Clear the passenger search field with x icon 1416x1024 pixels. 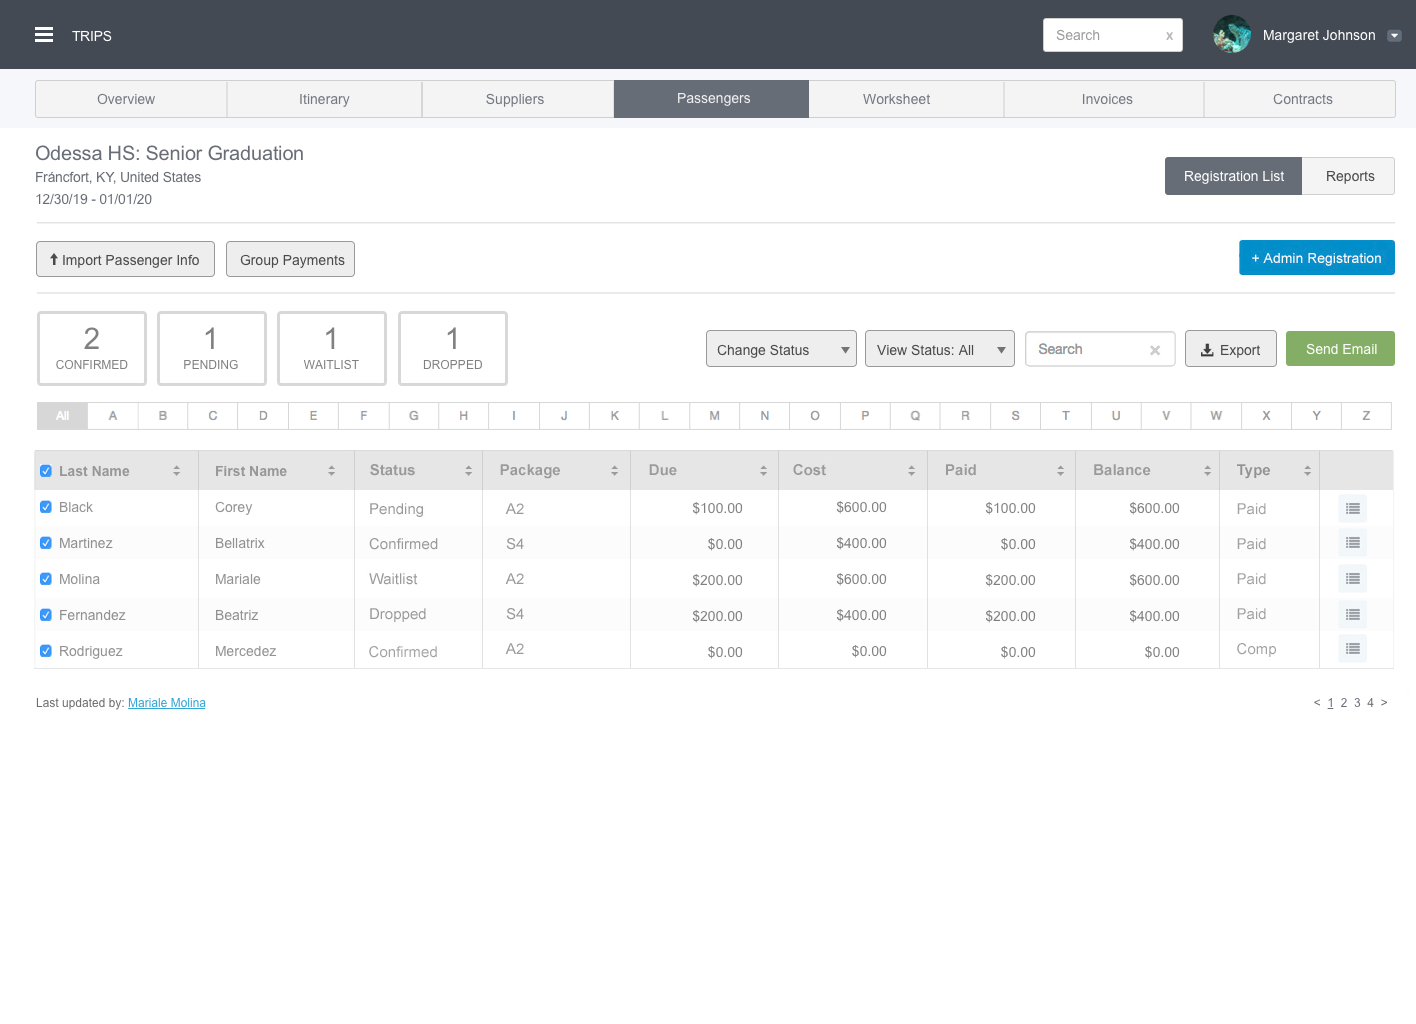pyautogui.click(x=1155, y=350)
